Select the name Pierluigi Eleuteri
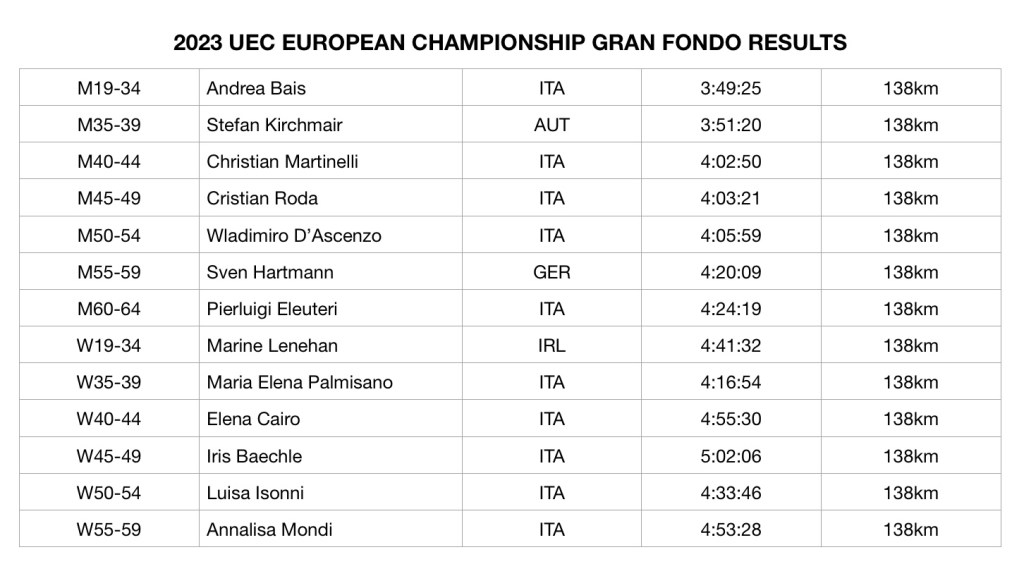 pos(272,309)
